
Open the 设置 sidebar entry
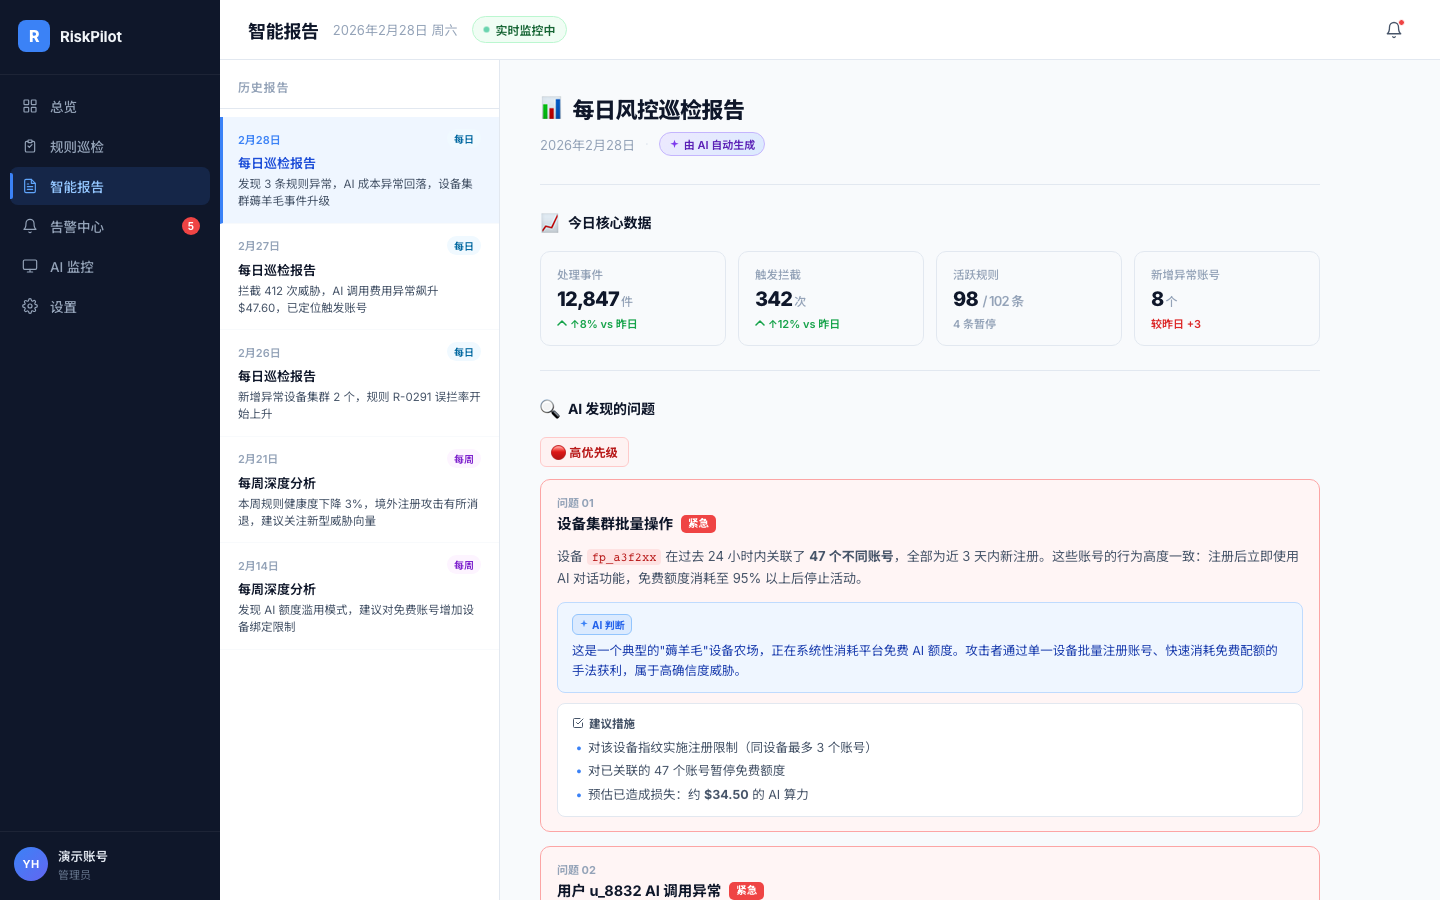click(x=62, y=306)
